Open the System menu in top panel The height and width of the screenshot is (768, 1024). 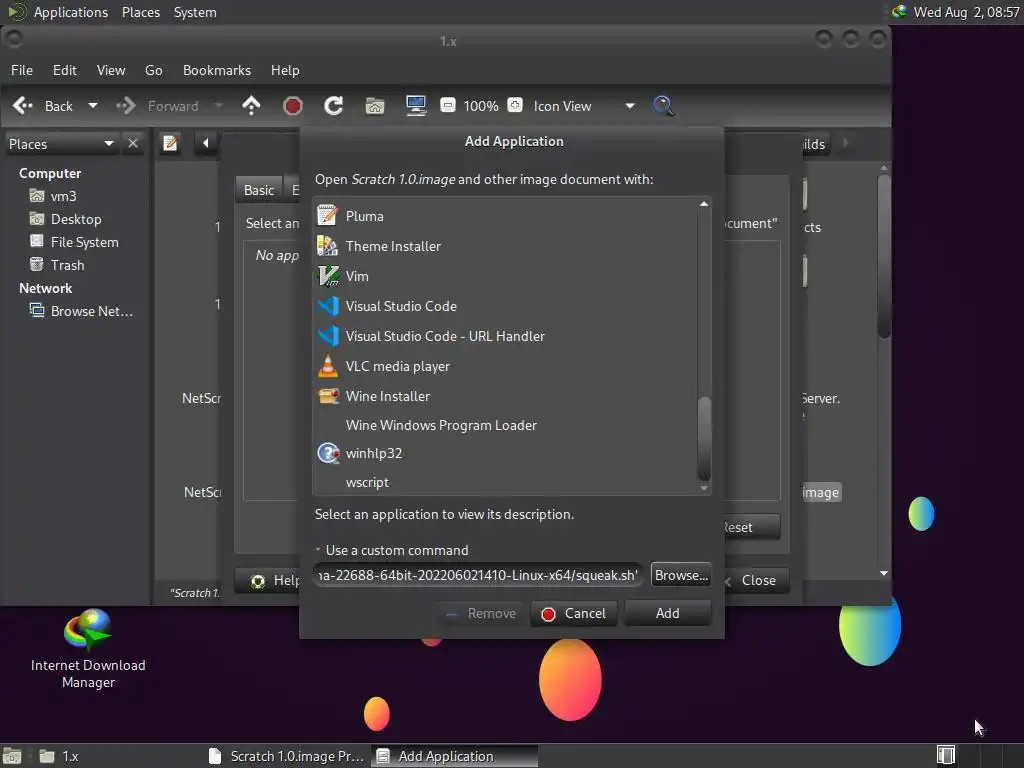[195, 12]
